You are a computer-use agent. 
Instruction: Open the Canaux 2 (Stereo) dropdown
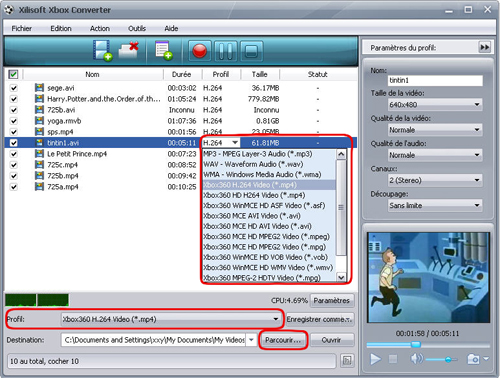point(435,180)
